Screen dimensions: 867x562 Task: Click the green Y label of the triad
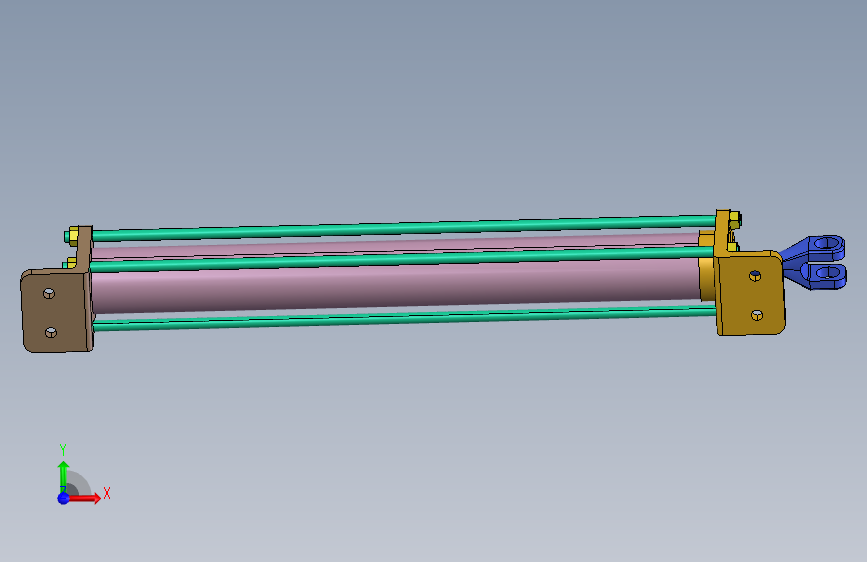pos(63,450)
